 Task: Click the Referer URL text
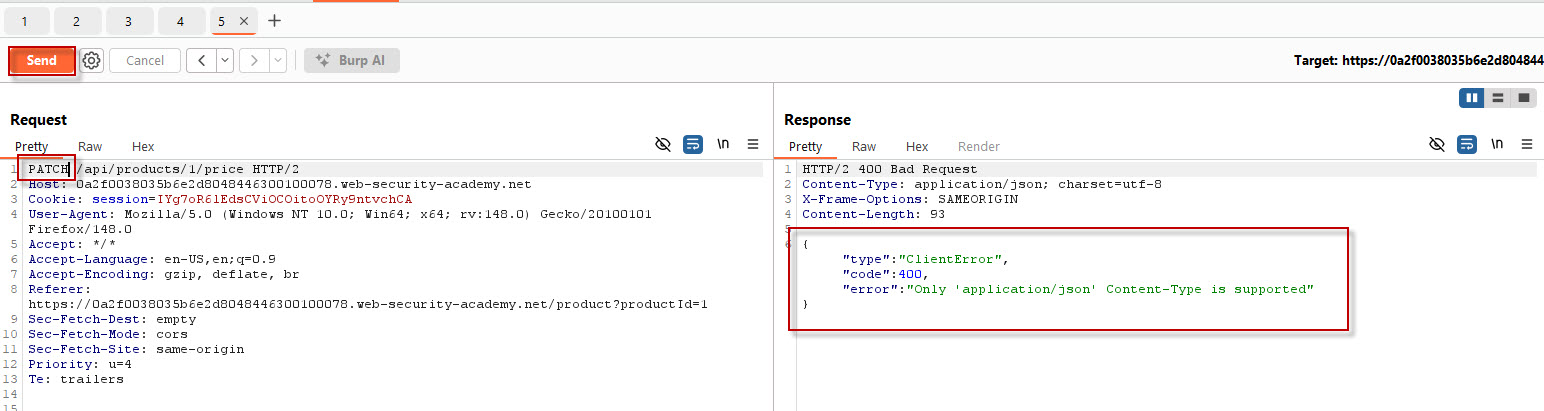pyautogui.click(x=368, y=304)
